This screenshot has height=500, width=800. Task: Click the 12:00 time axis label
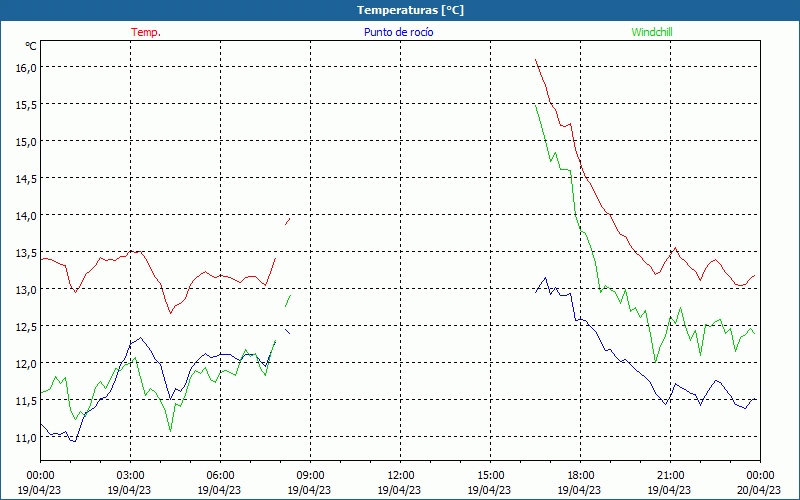(x=401, y=476)
